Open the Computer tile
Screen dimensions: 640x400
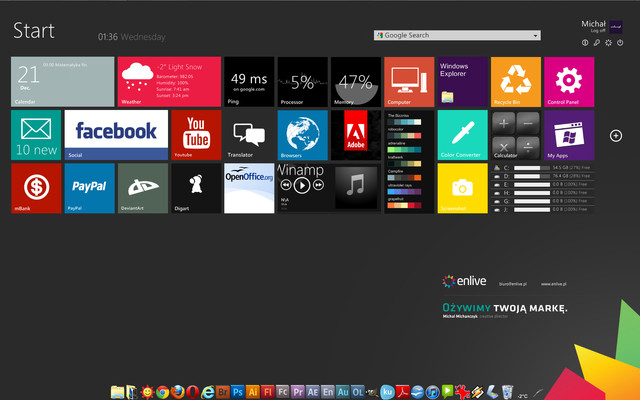[x=409, y=82]
